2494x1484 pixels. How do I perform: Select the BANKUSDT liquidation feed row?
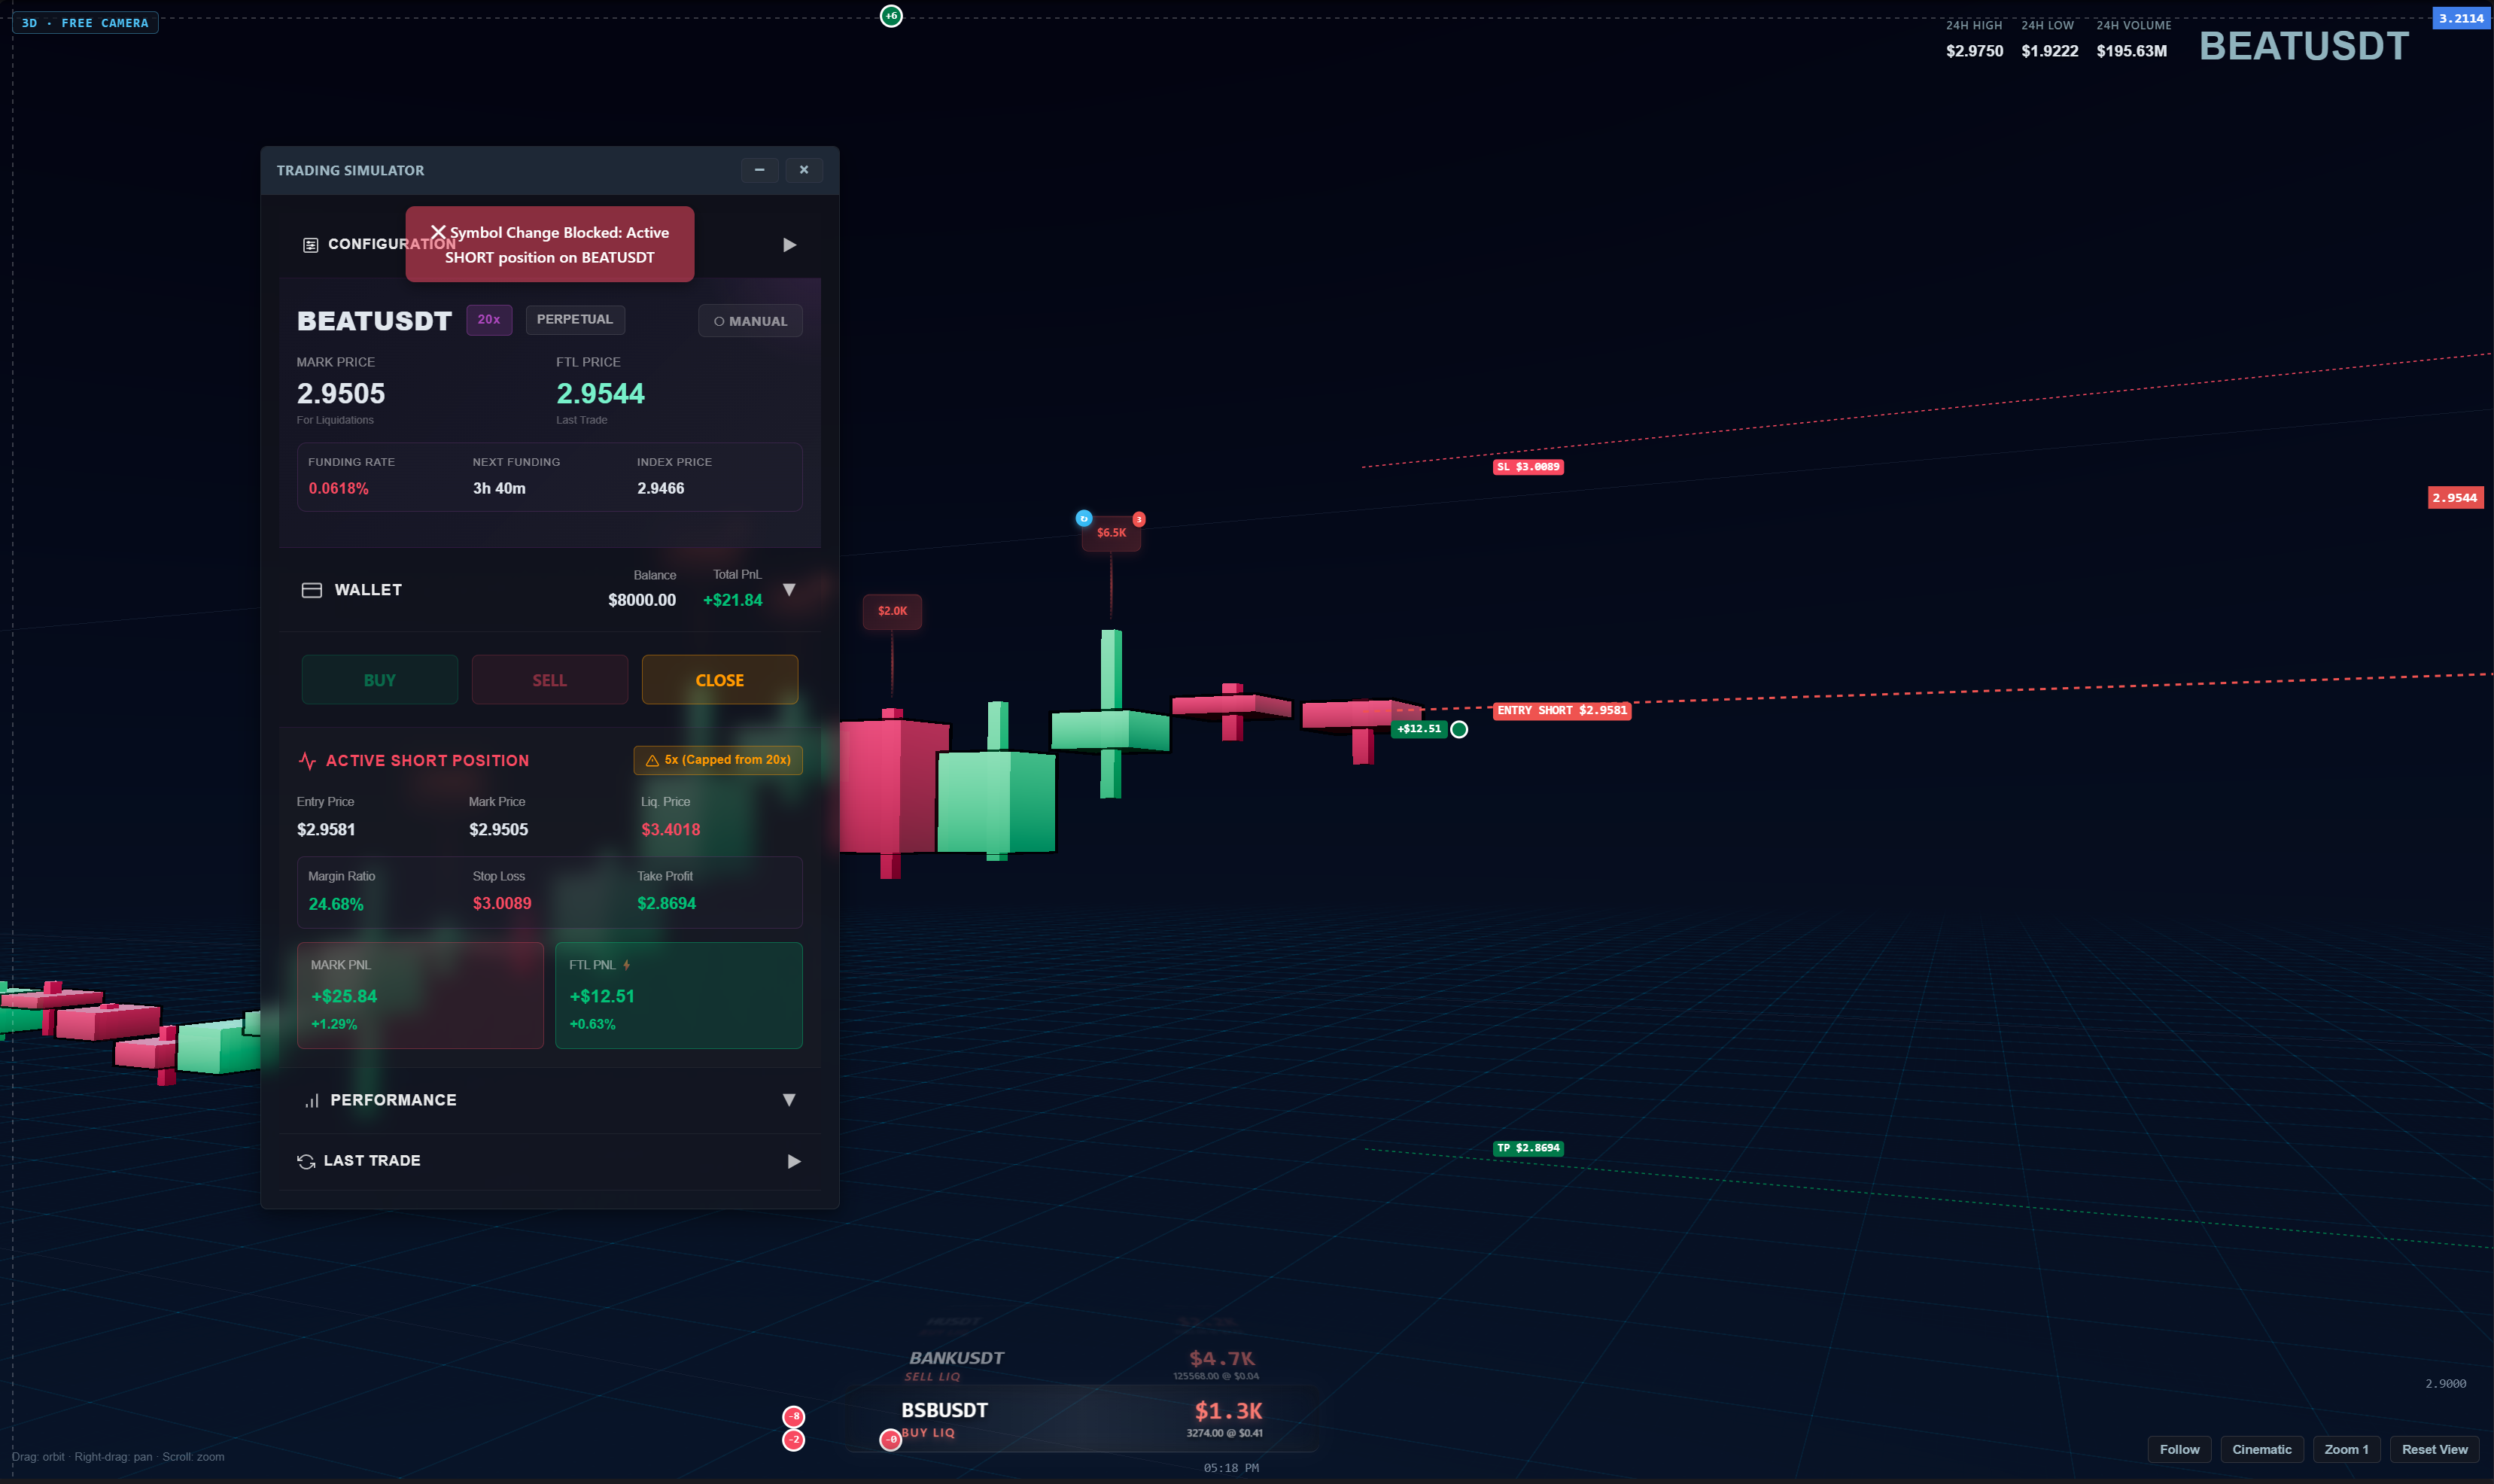tap(1082, 1365)
